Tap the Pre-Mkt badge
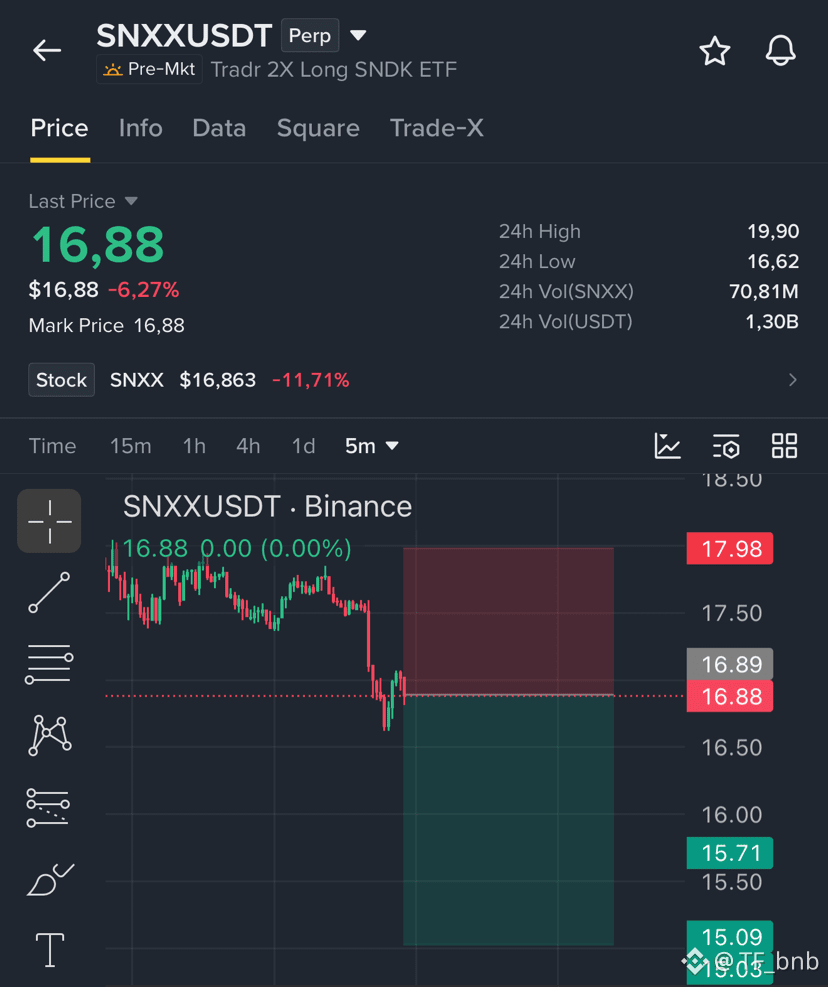The image size is (828, 987). [x=150, y=69]
